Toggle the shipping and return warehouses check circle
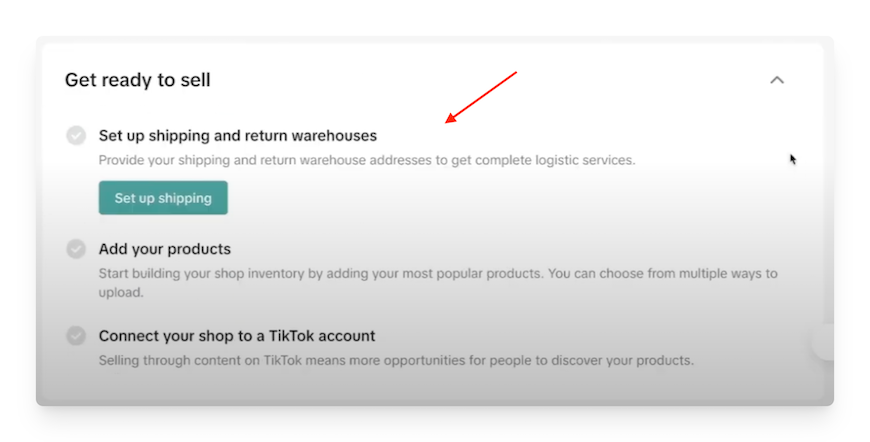The height and width of the screenshot is (442, 870). [76, 135]
